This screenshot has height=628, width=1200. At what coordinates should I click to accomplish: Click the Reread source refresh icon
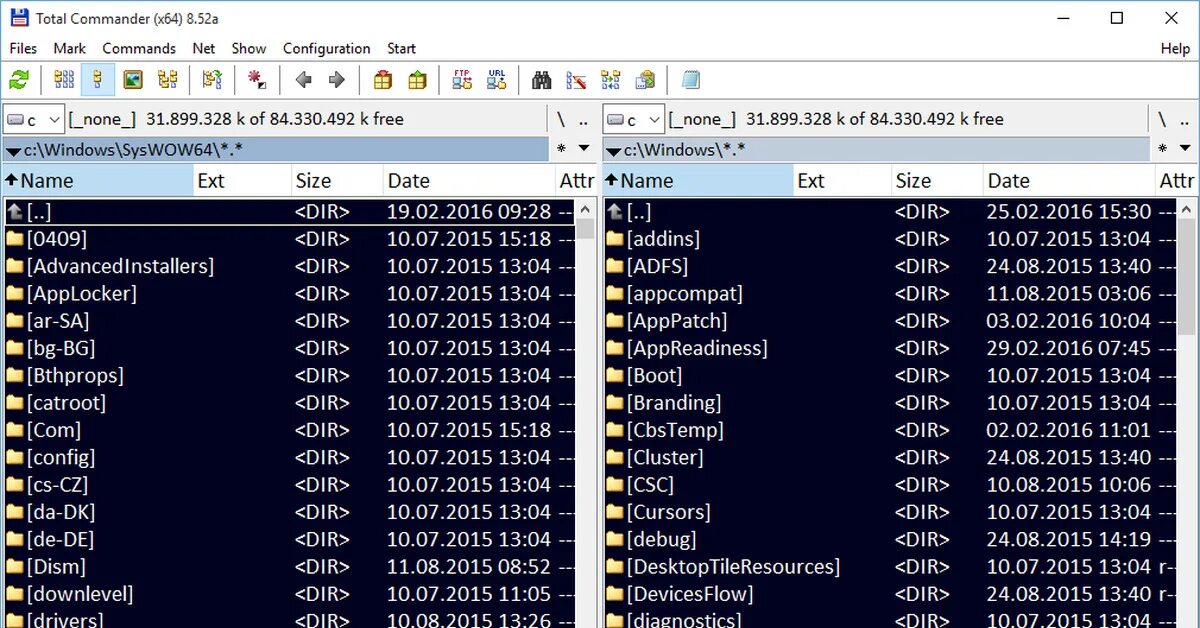[19, 80]
